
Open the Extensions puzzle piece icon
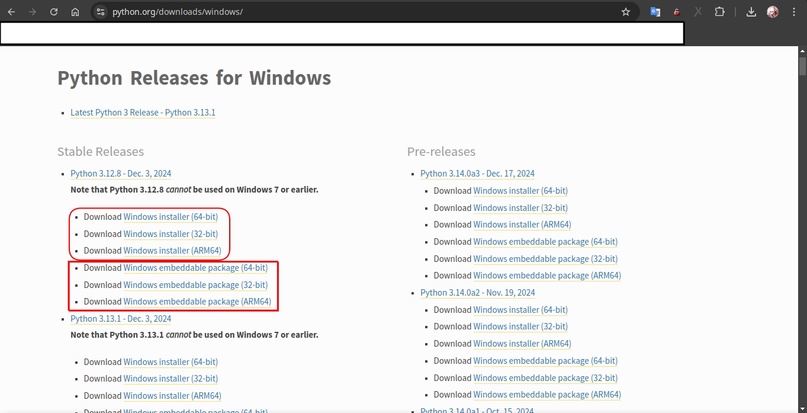pyautogui.click(x=719, y=12)
